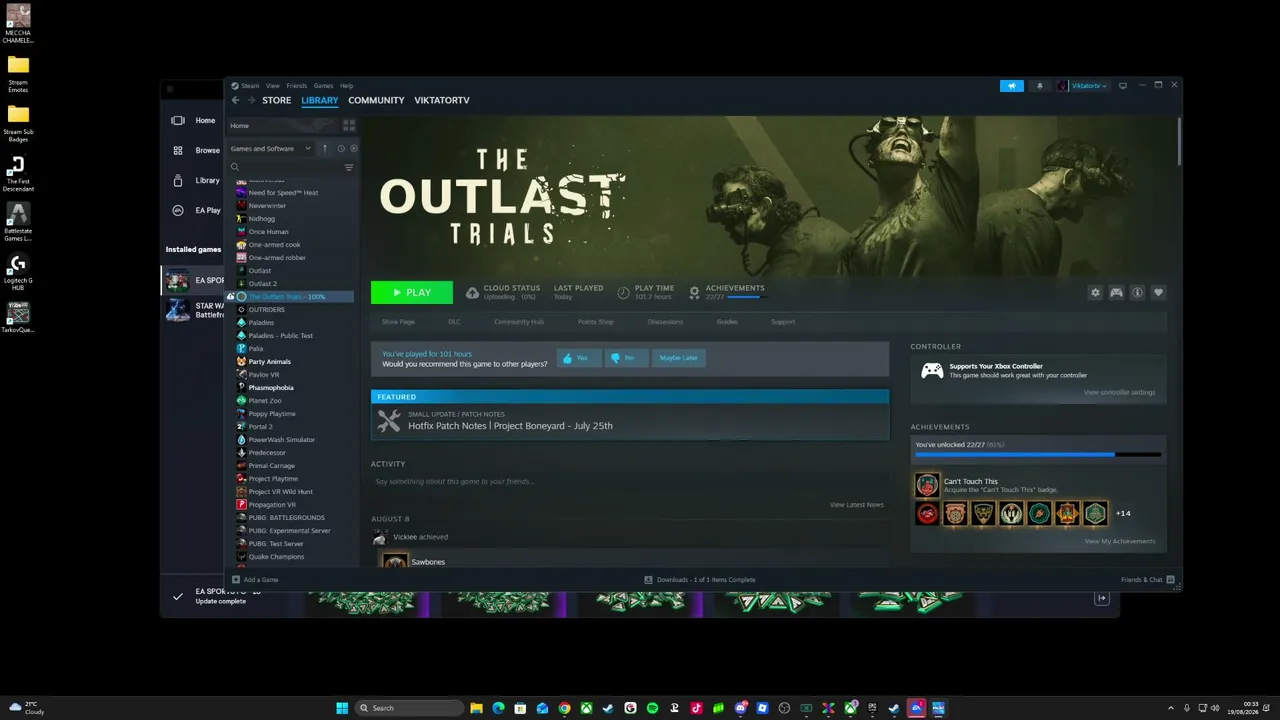Open the Games menu
The width and height of the screenshot is (1280, 720).
click(323, 86)
